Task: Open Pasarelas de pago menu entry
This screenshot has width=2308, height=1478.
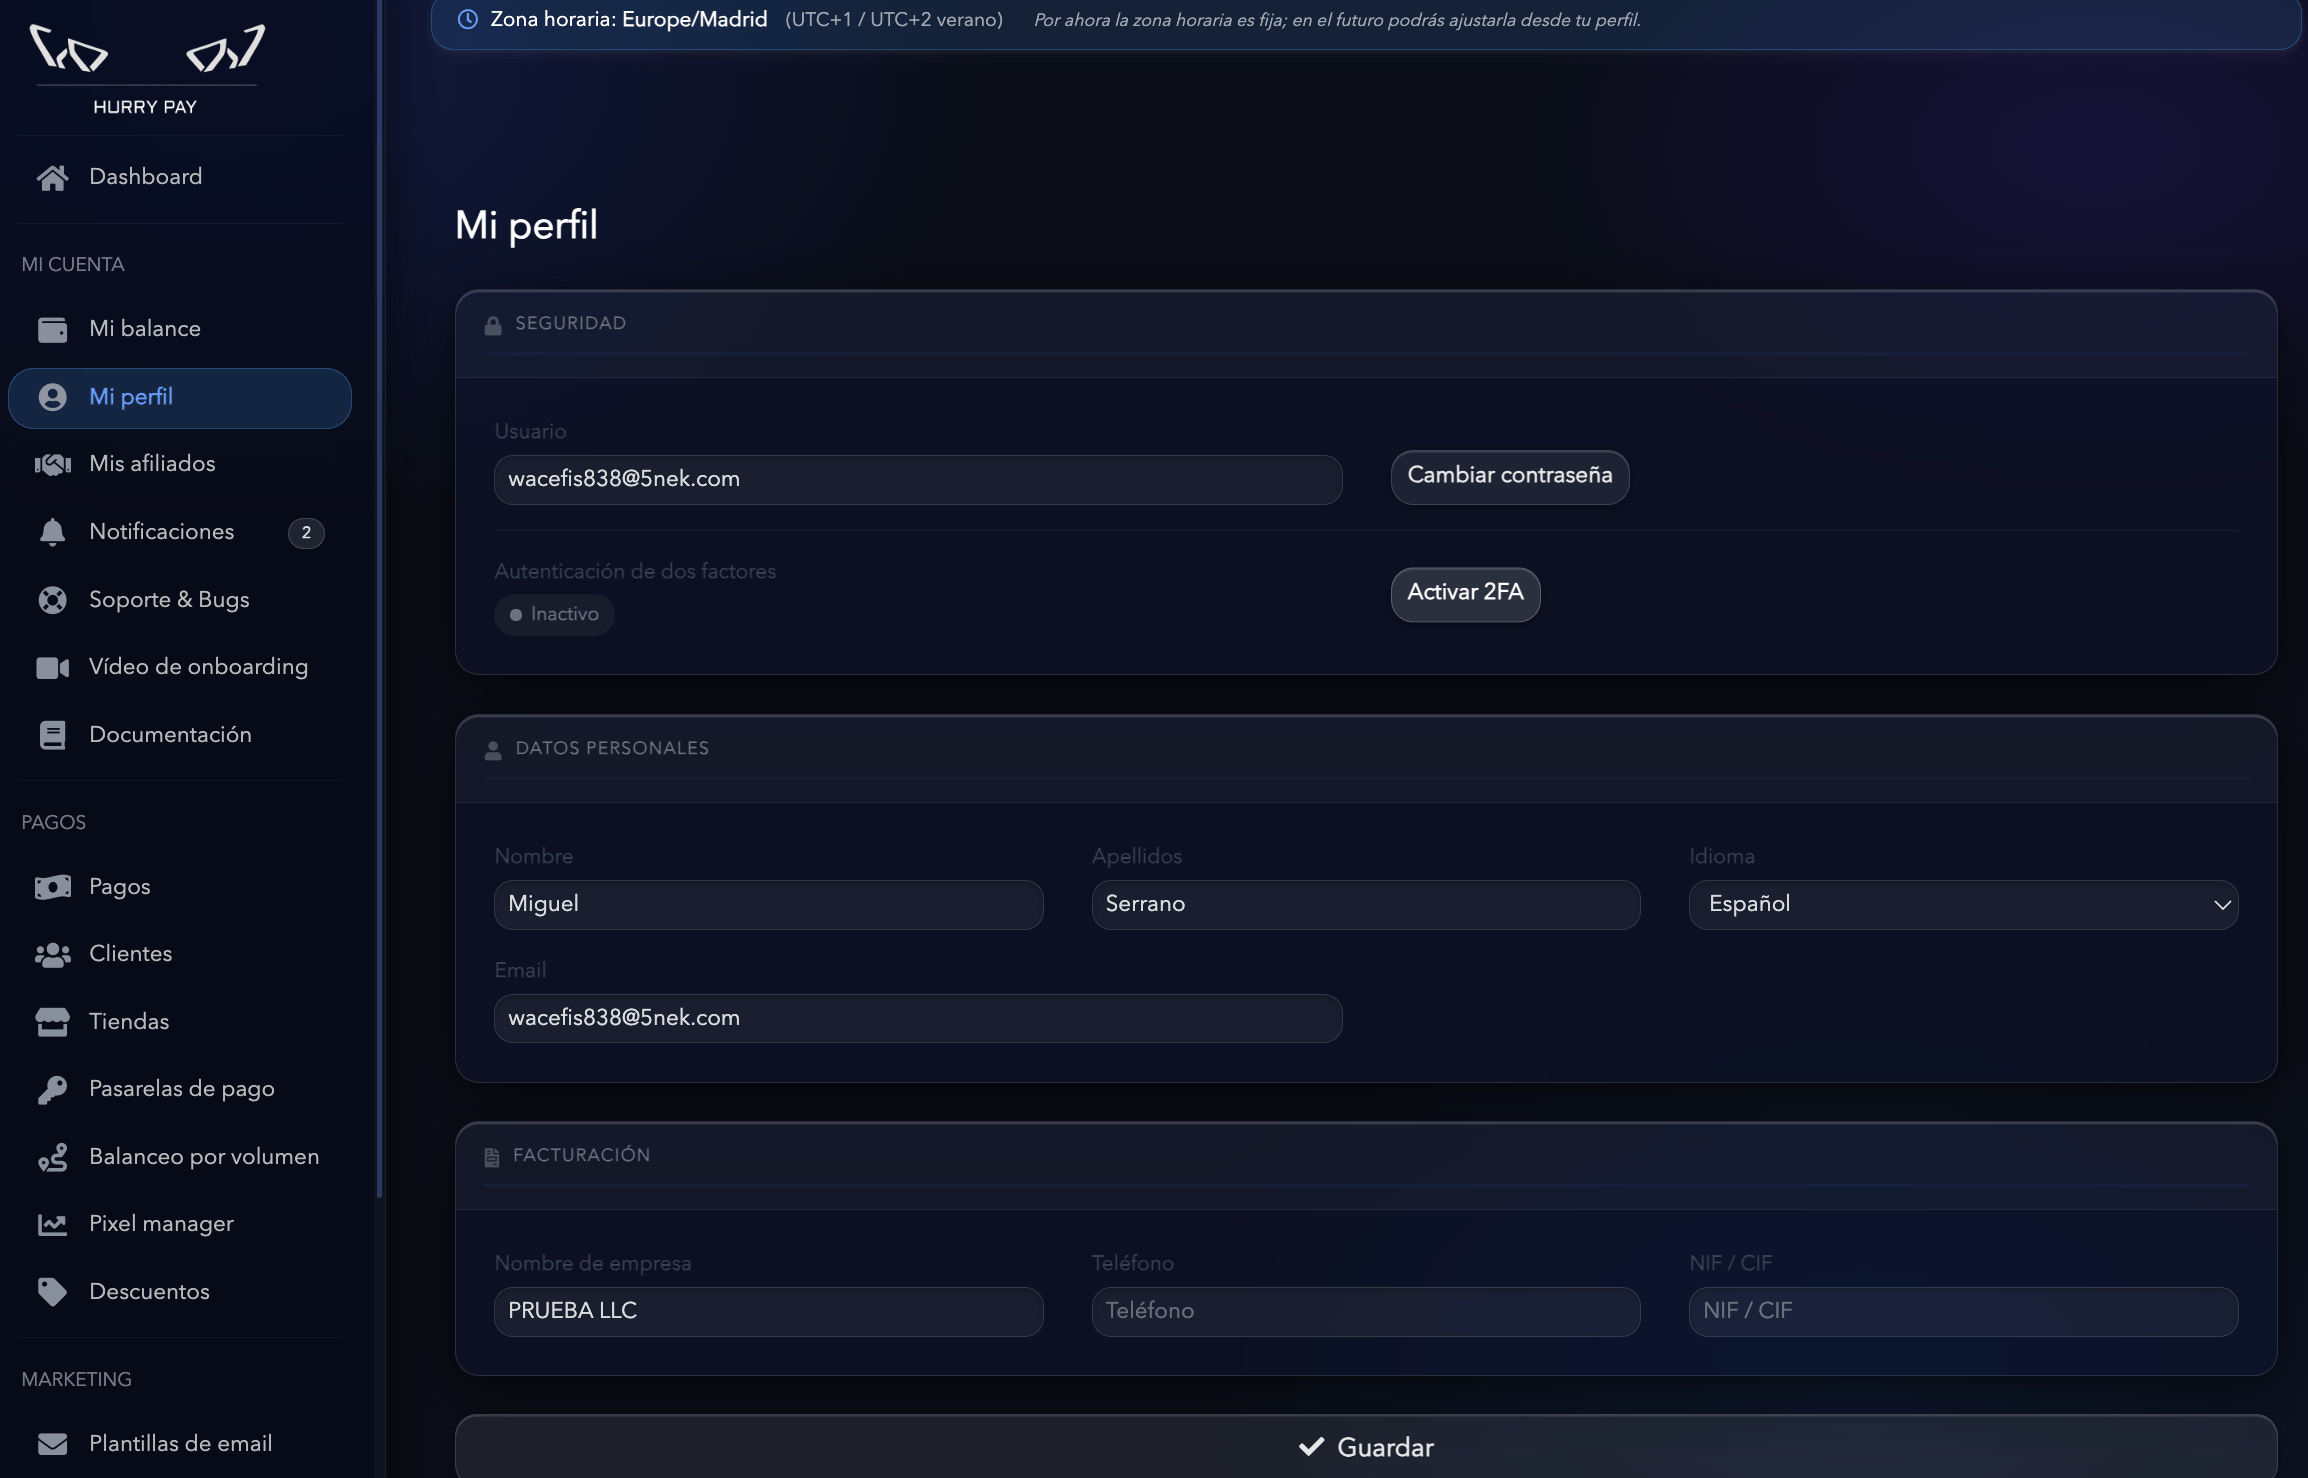Action: pos(180,1089)
